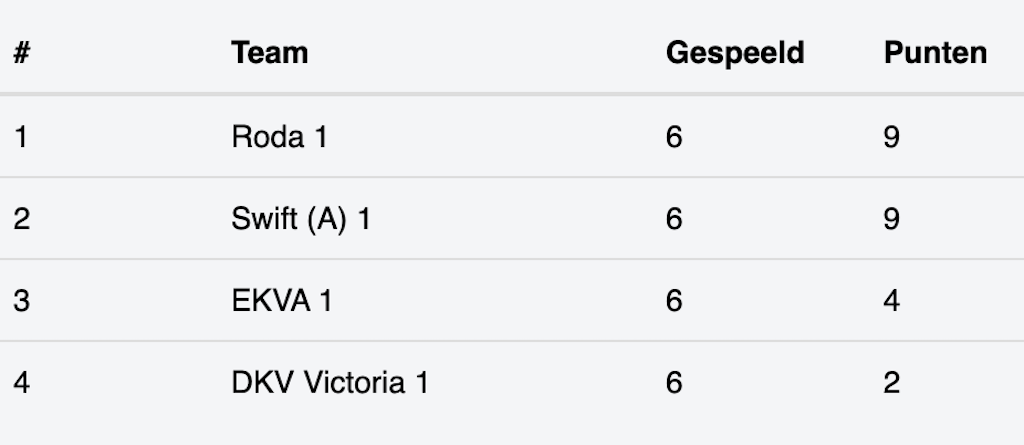The height and width of the screenshot is (445, 1024).
Task: Select the DKV Victoria 1 team name
Action: 330,383
